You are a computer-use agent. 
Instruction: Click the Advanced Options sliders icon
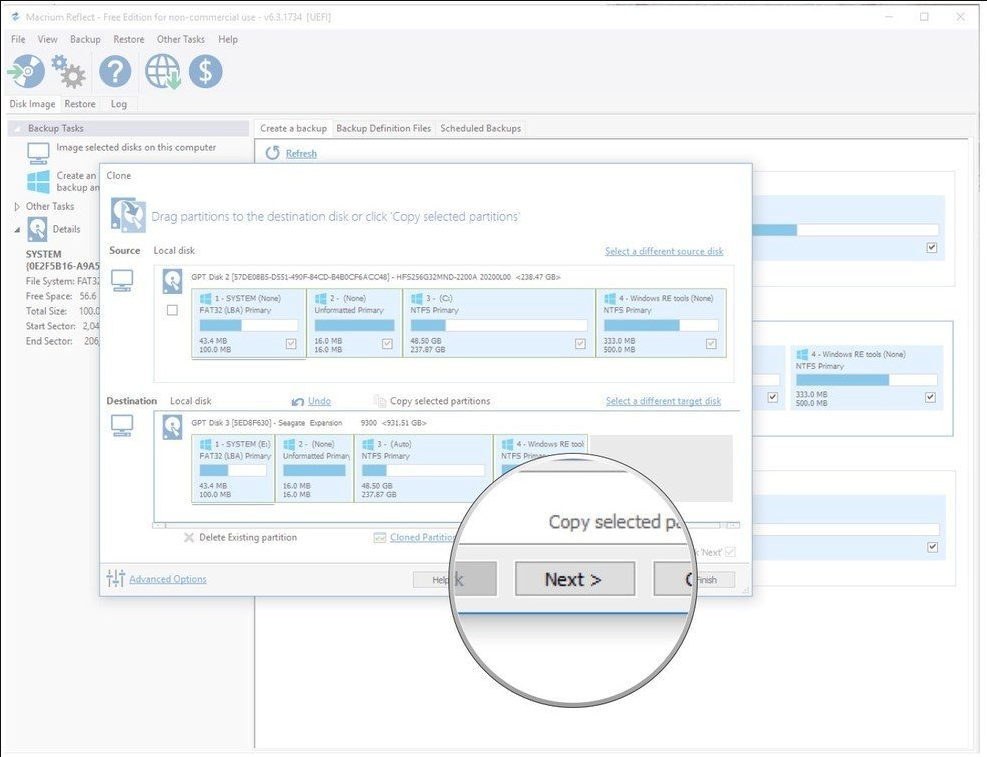pyautogui.click(x=115, y=578)
